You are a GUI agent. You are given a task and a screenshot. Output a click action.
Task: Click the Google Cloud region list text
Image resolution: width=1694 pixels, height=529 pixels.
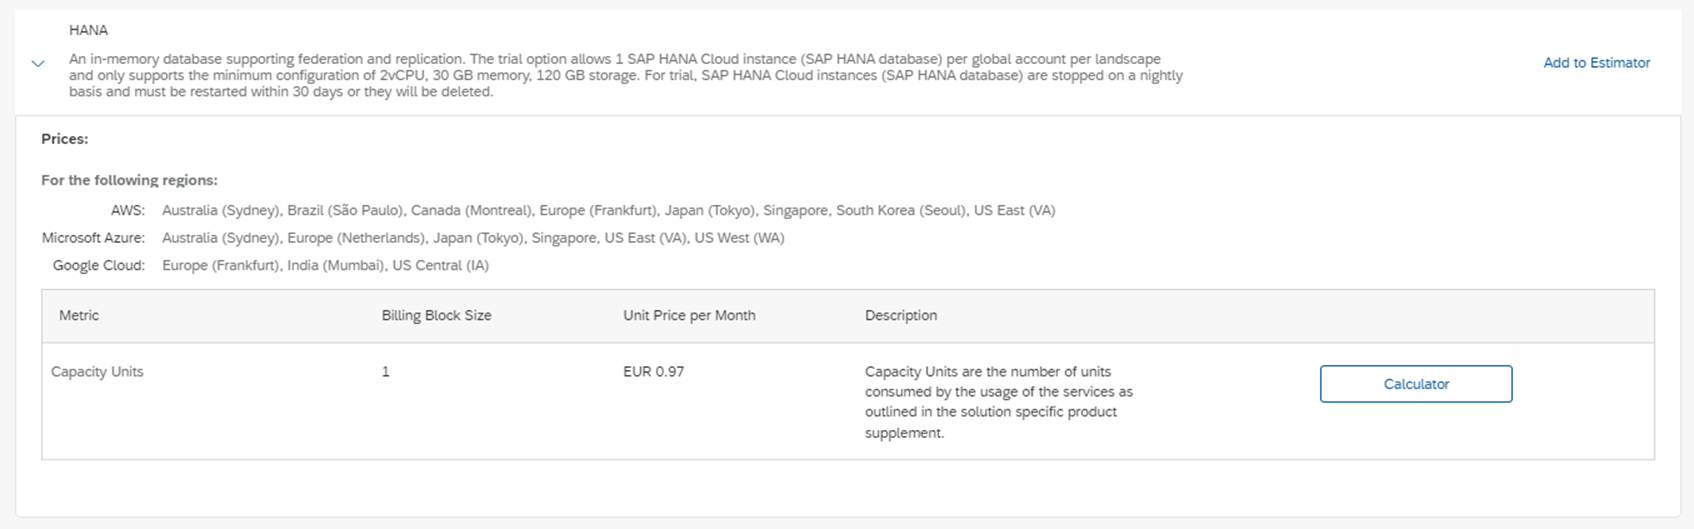[x=325, y=265]
